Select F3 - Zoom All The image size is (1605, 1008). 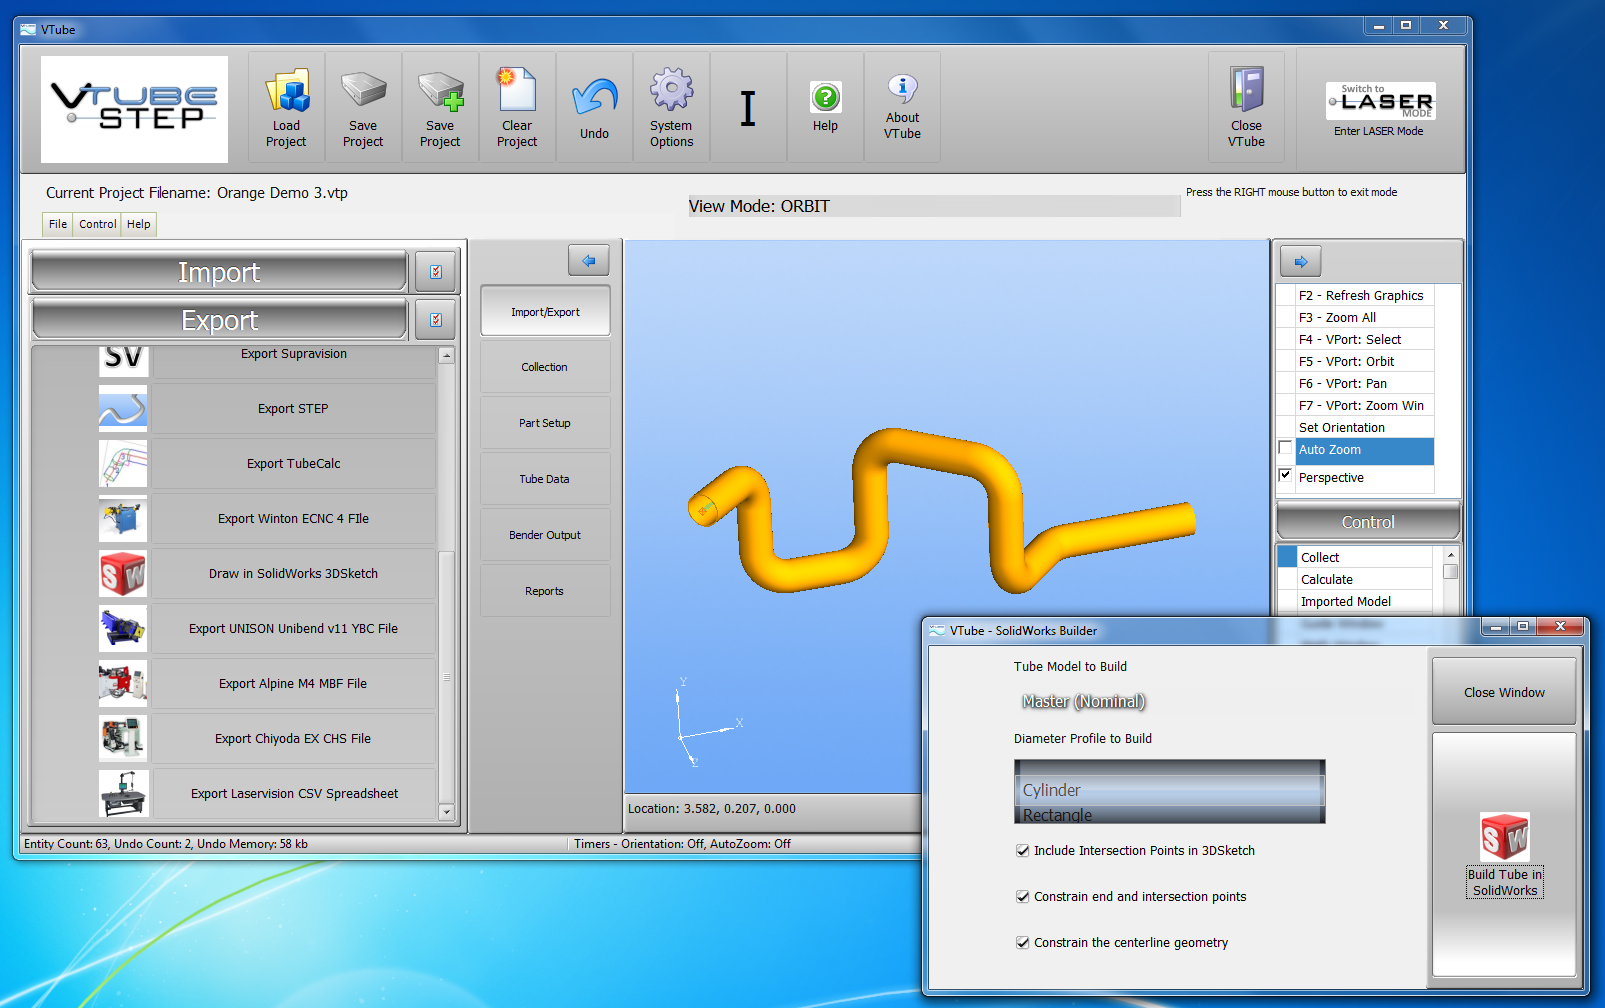tap(1365, 317)
